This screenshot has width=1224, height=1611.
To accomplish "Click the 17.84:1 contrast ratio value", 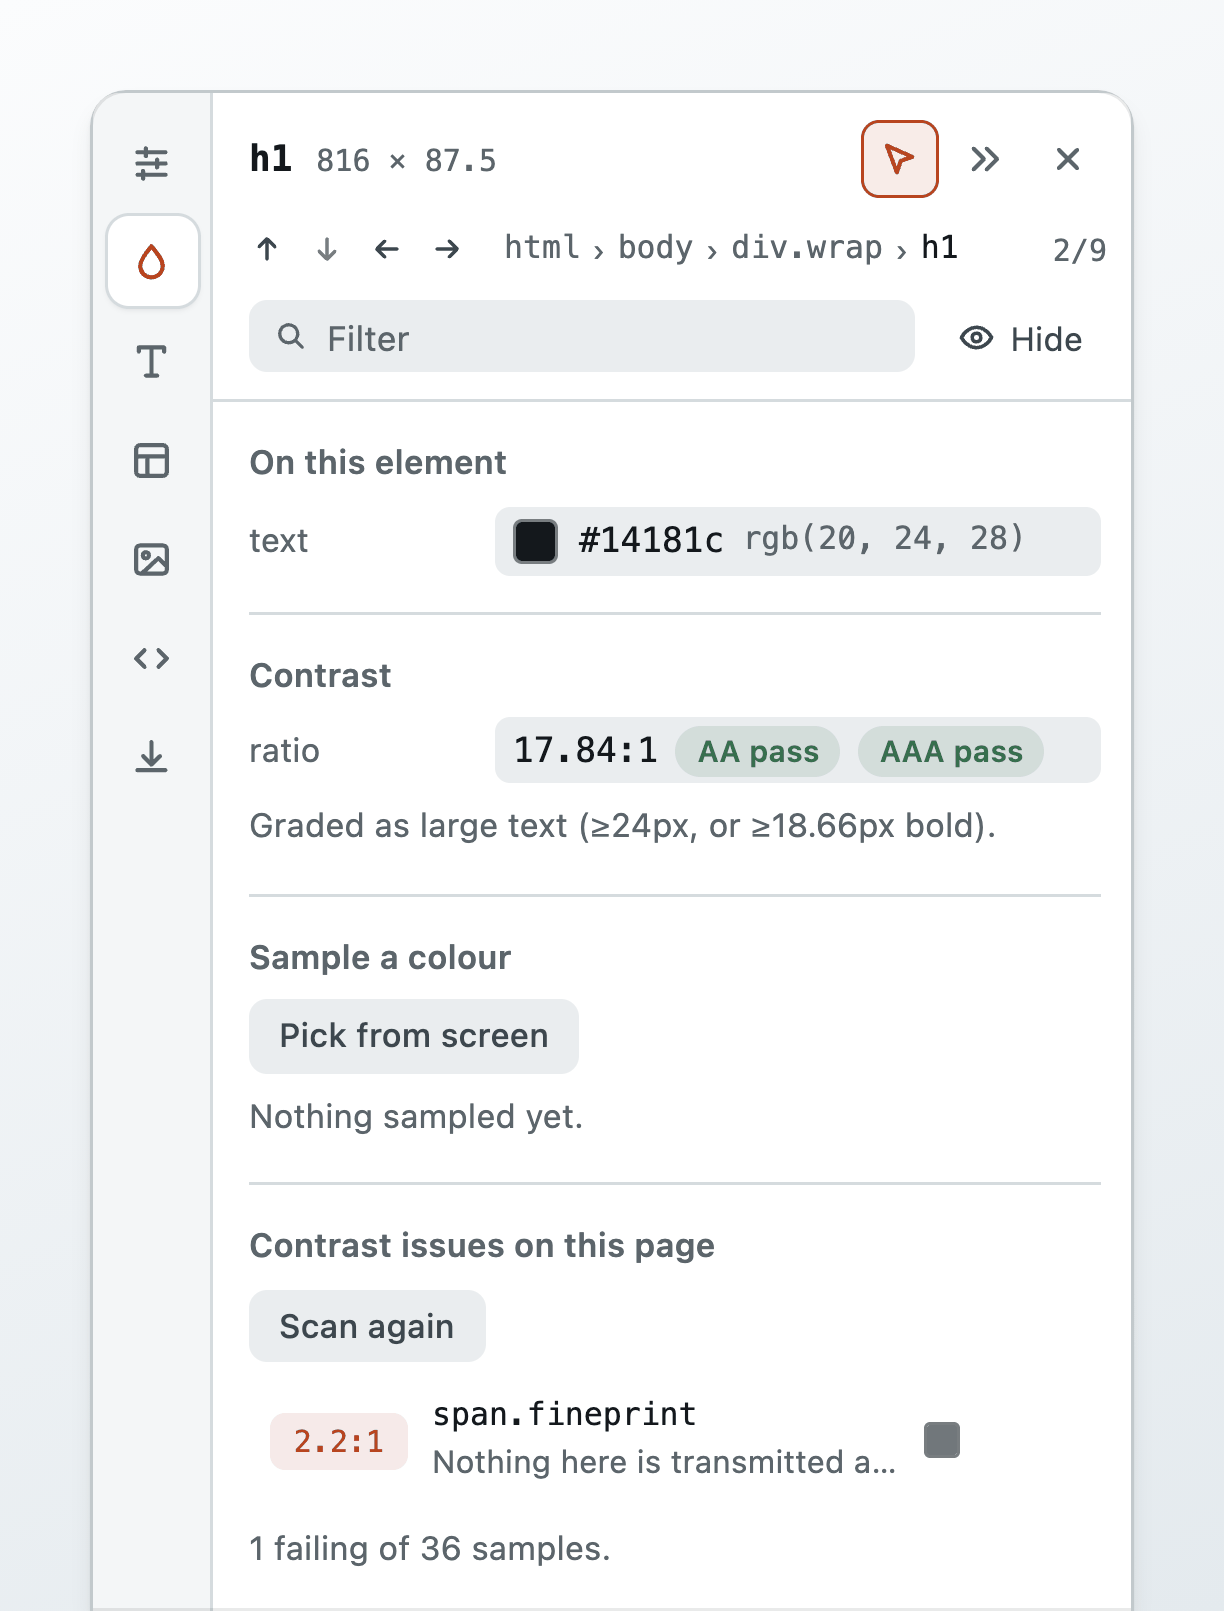I will (x=586, y=750).
